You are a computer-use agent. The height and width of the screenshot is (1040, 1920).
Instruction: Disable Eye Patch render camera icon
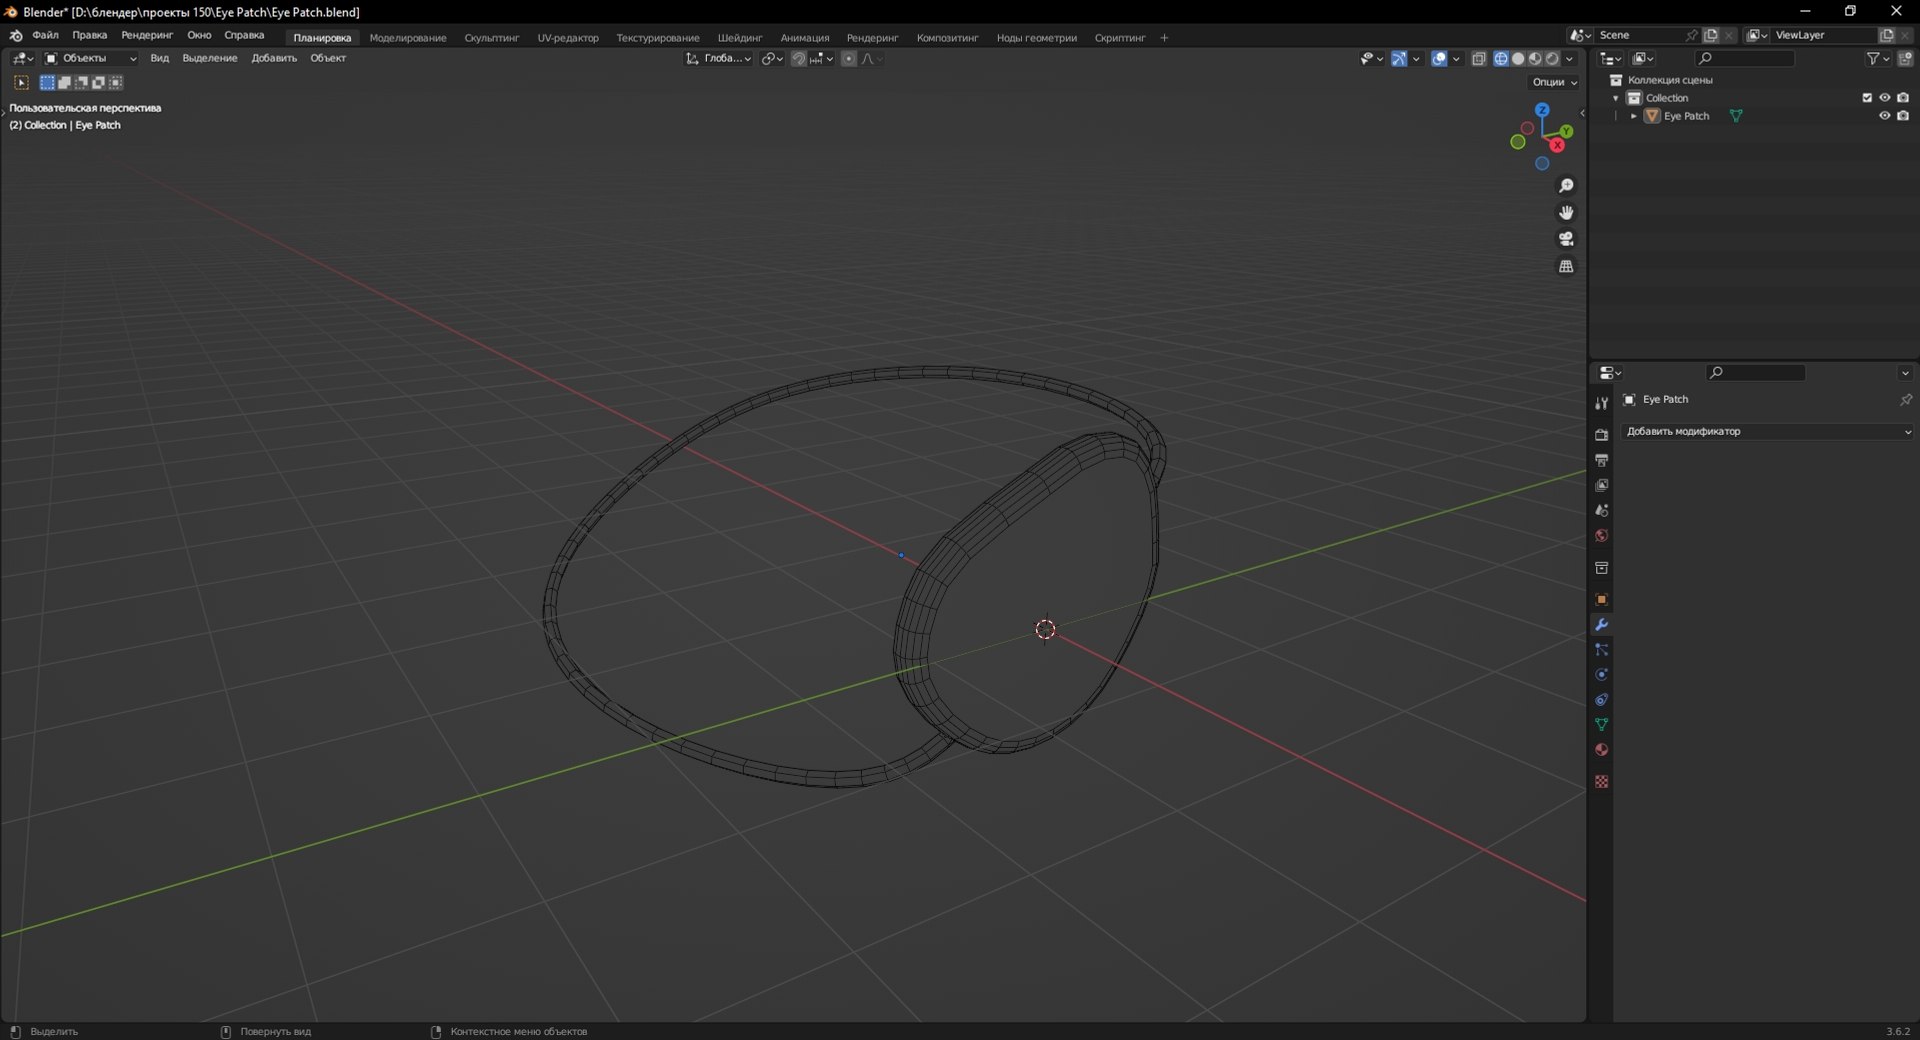click(x=1903, y=116)
